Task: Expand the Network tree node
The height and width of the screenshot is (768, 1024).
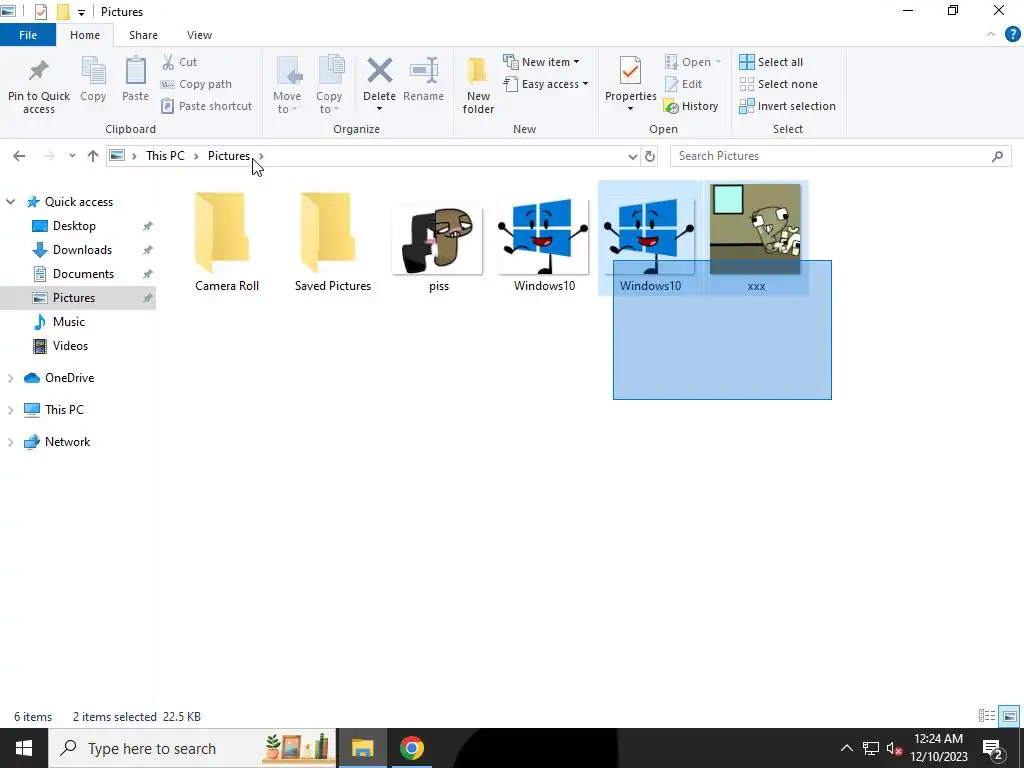Action: [x=10, y=442]
